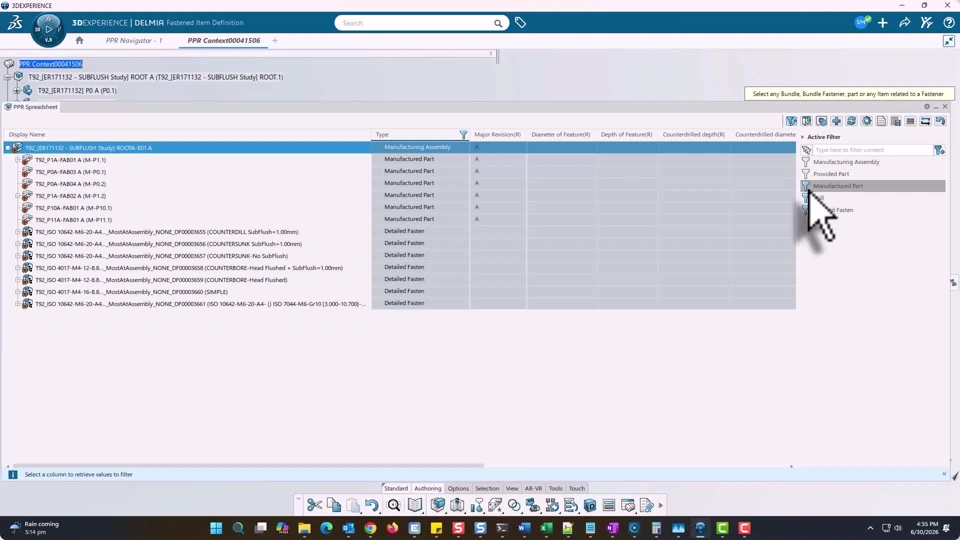
Task: Click the Share arrow icon in top bar
Action: click(x=904, y=23)
